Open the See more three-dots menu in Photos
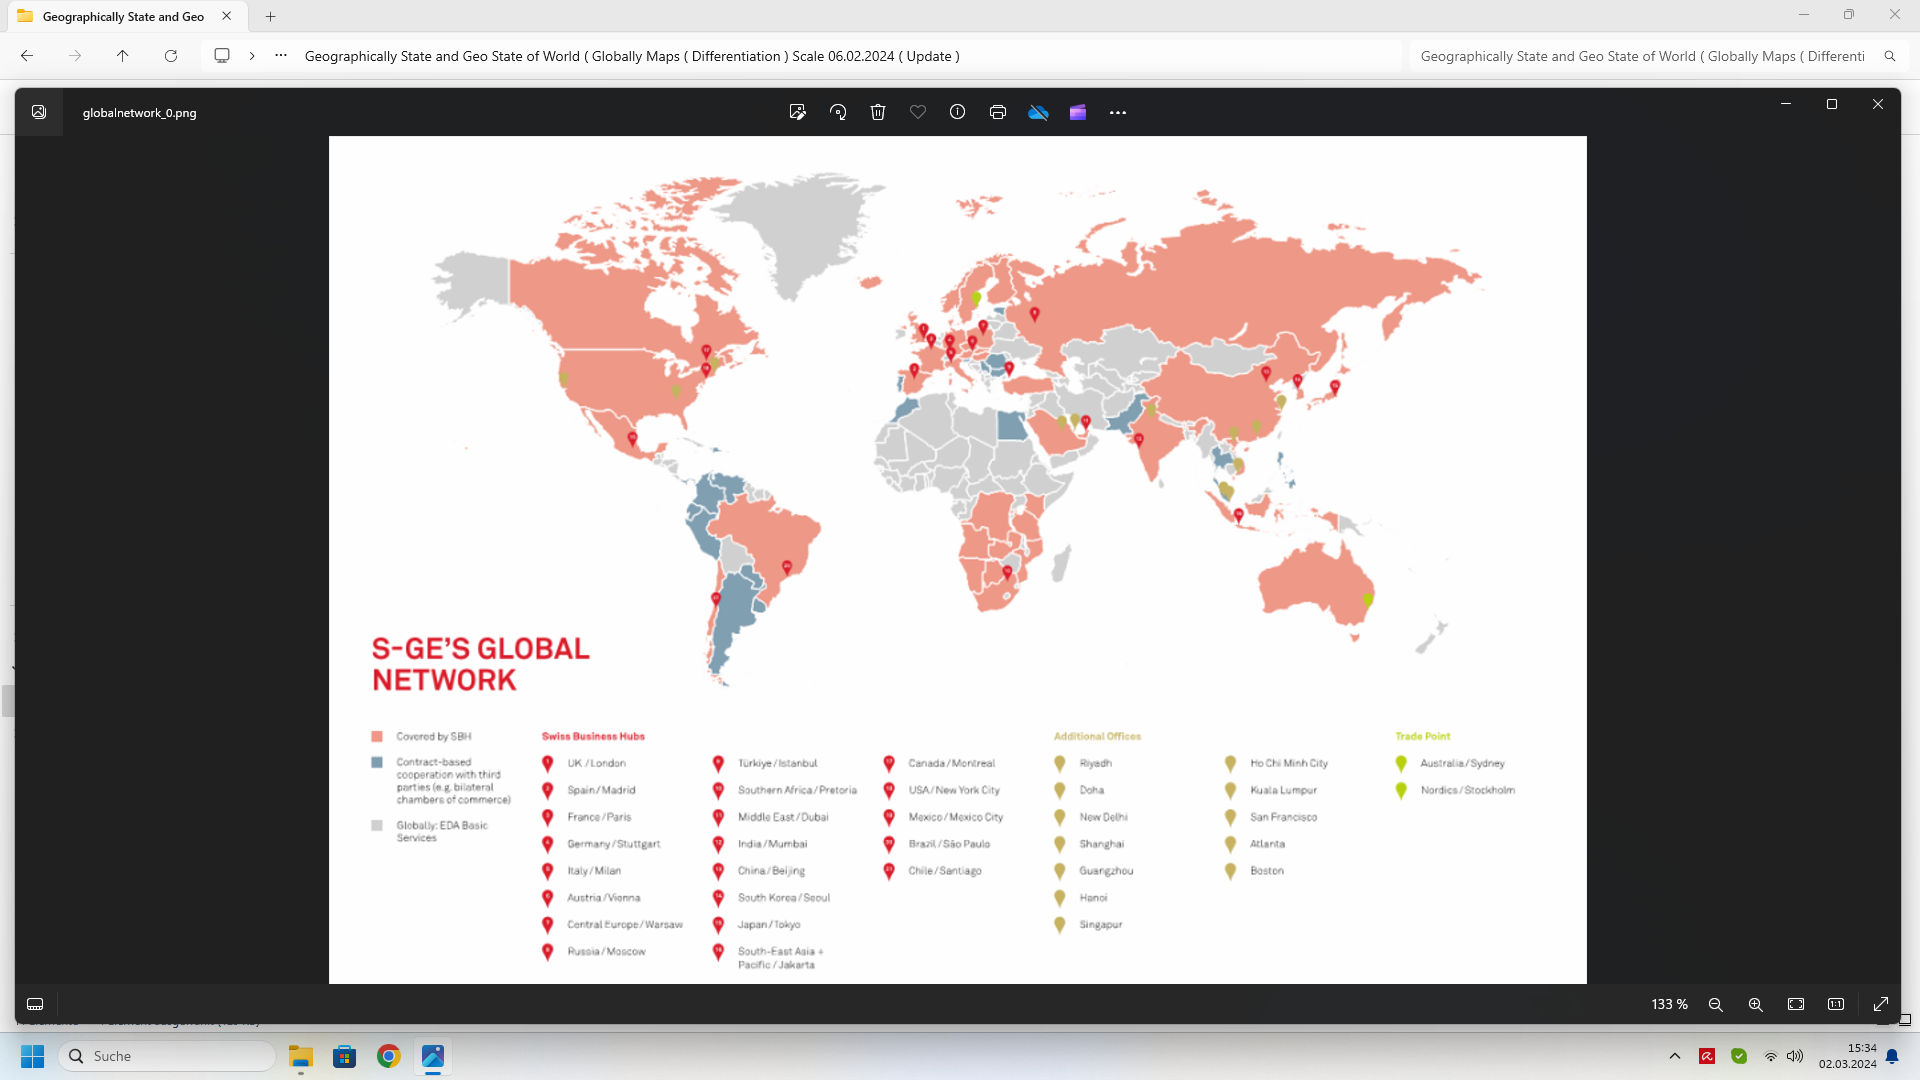The image size is (1920, 1080). [x=1118, y=112]
